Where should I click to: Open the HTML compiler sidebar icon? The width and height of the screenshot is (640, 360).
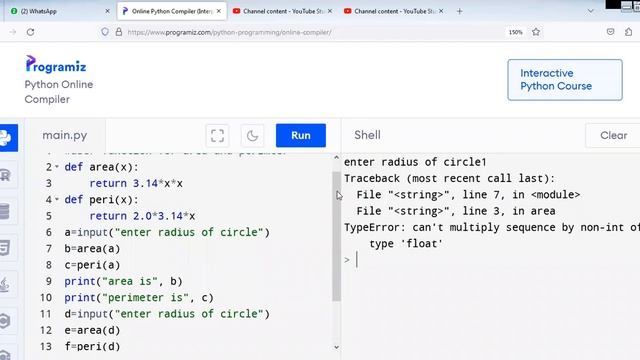[5, 248]
